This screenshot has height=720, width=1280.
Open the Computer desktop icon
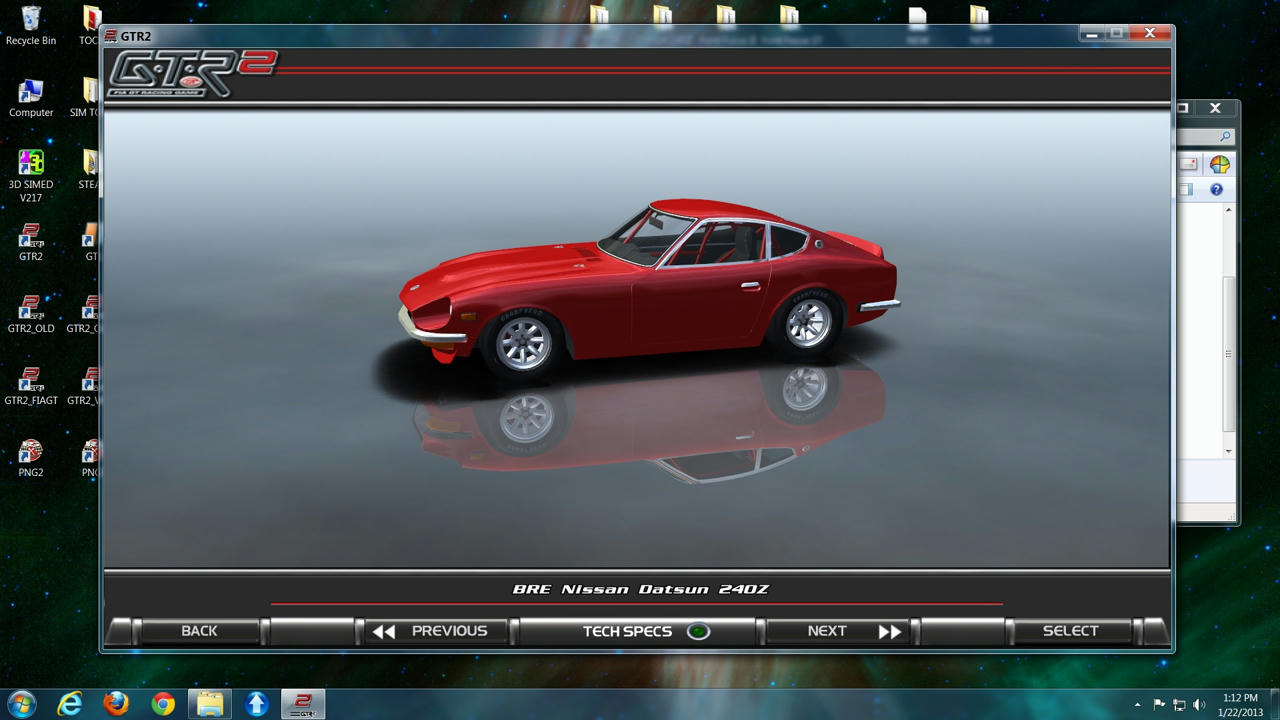[31, 98]
